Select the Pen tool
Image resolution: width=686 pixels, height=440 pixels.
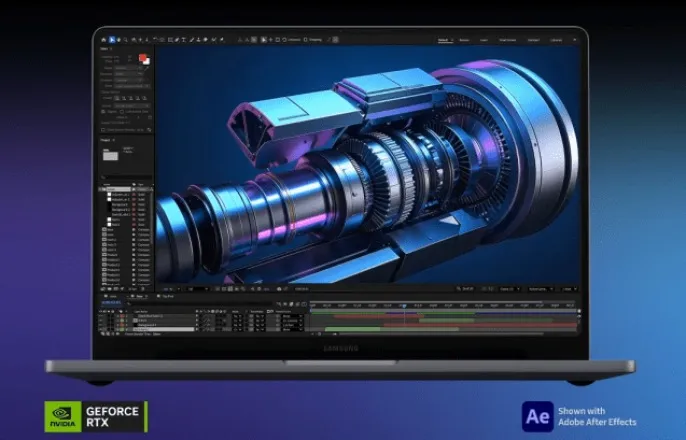[177, 40]
